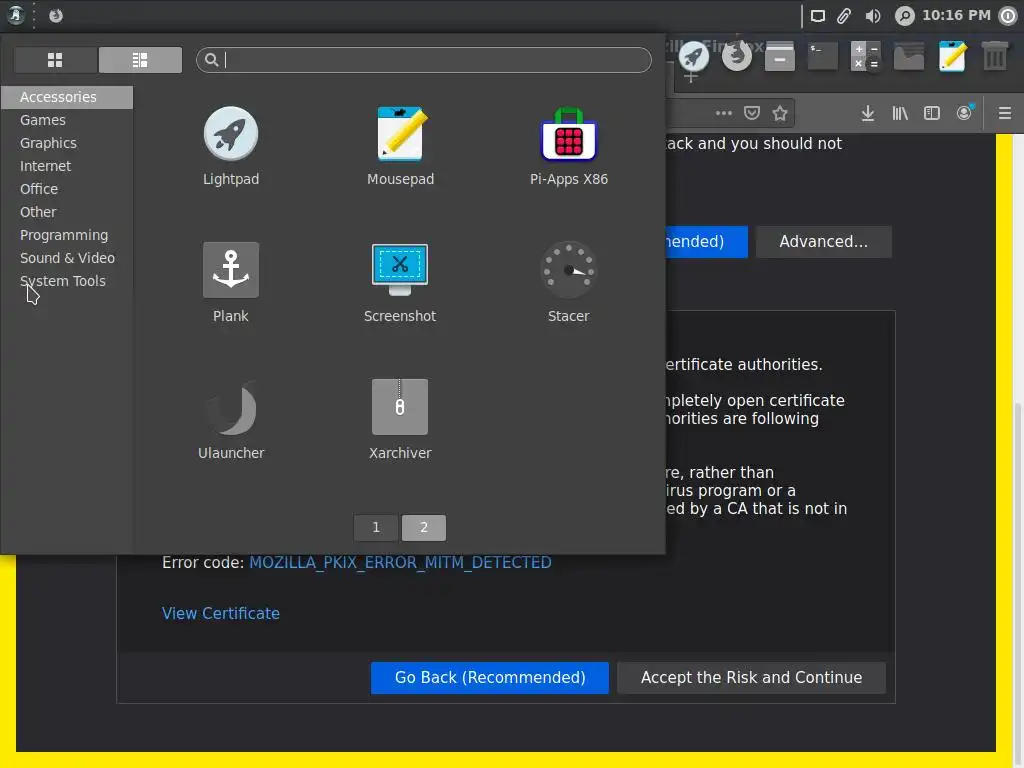Launch the Xarchiver archive manager
The image size is (1024, 768).
(x=400, y=420)
